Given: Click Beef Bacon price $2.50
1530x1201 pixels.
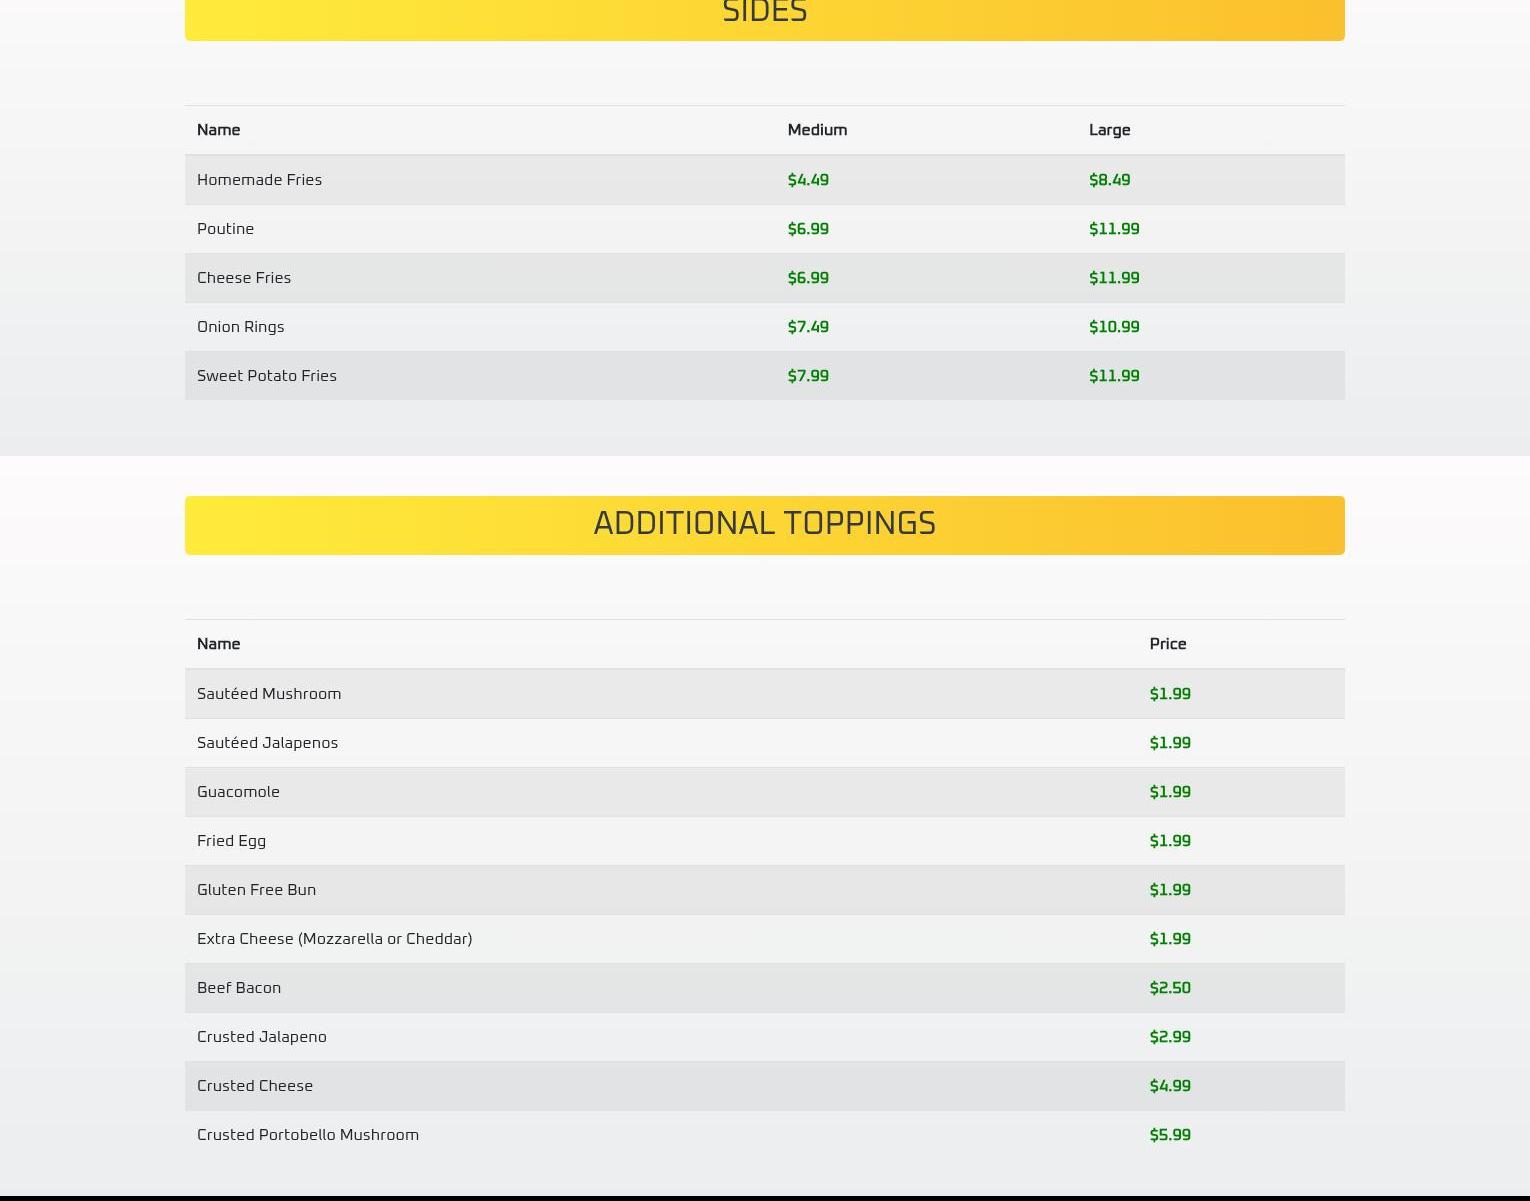Looking at the screenshot, I should 1169,988.
